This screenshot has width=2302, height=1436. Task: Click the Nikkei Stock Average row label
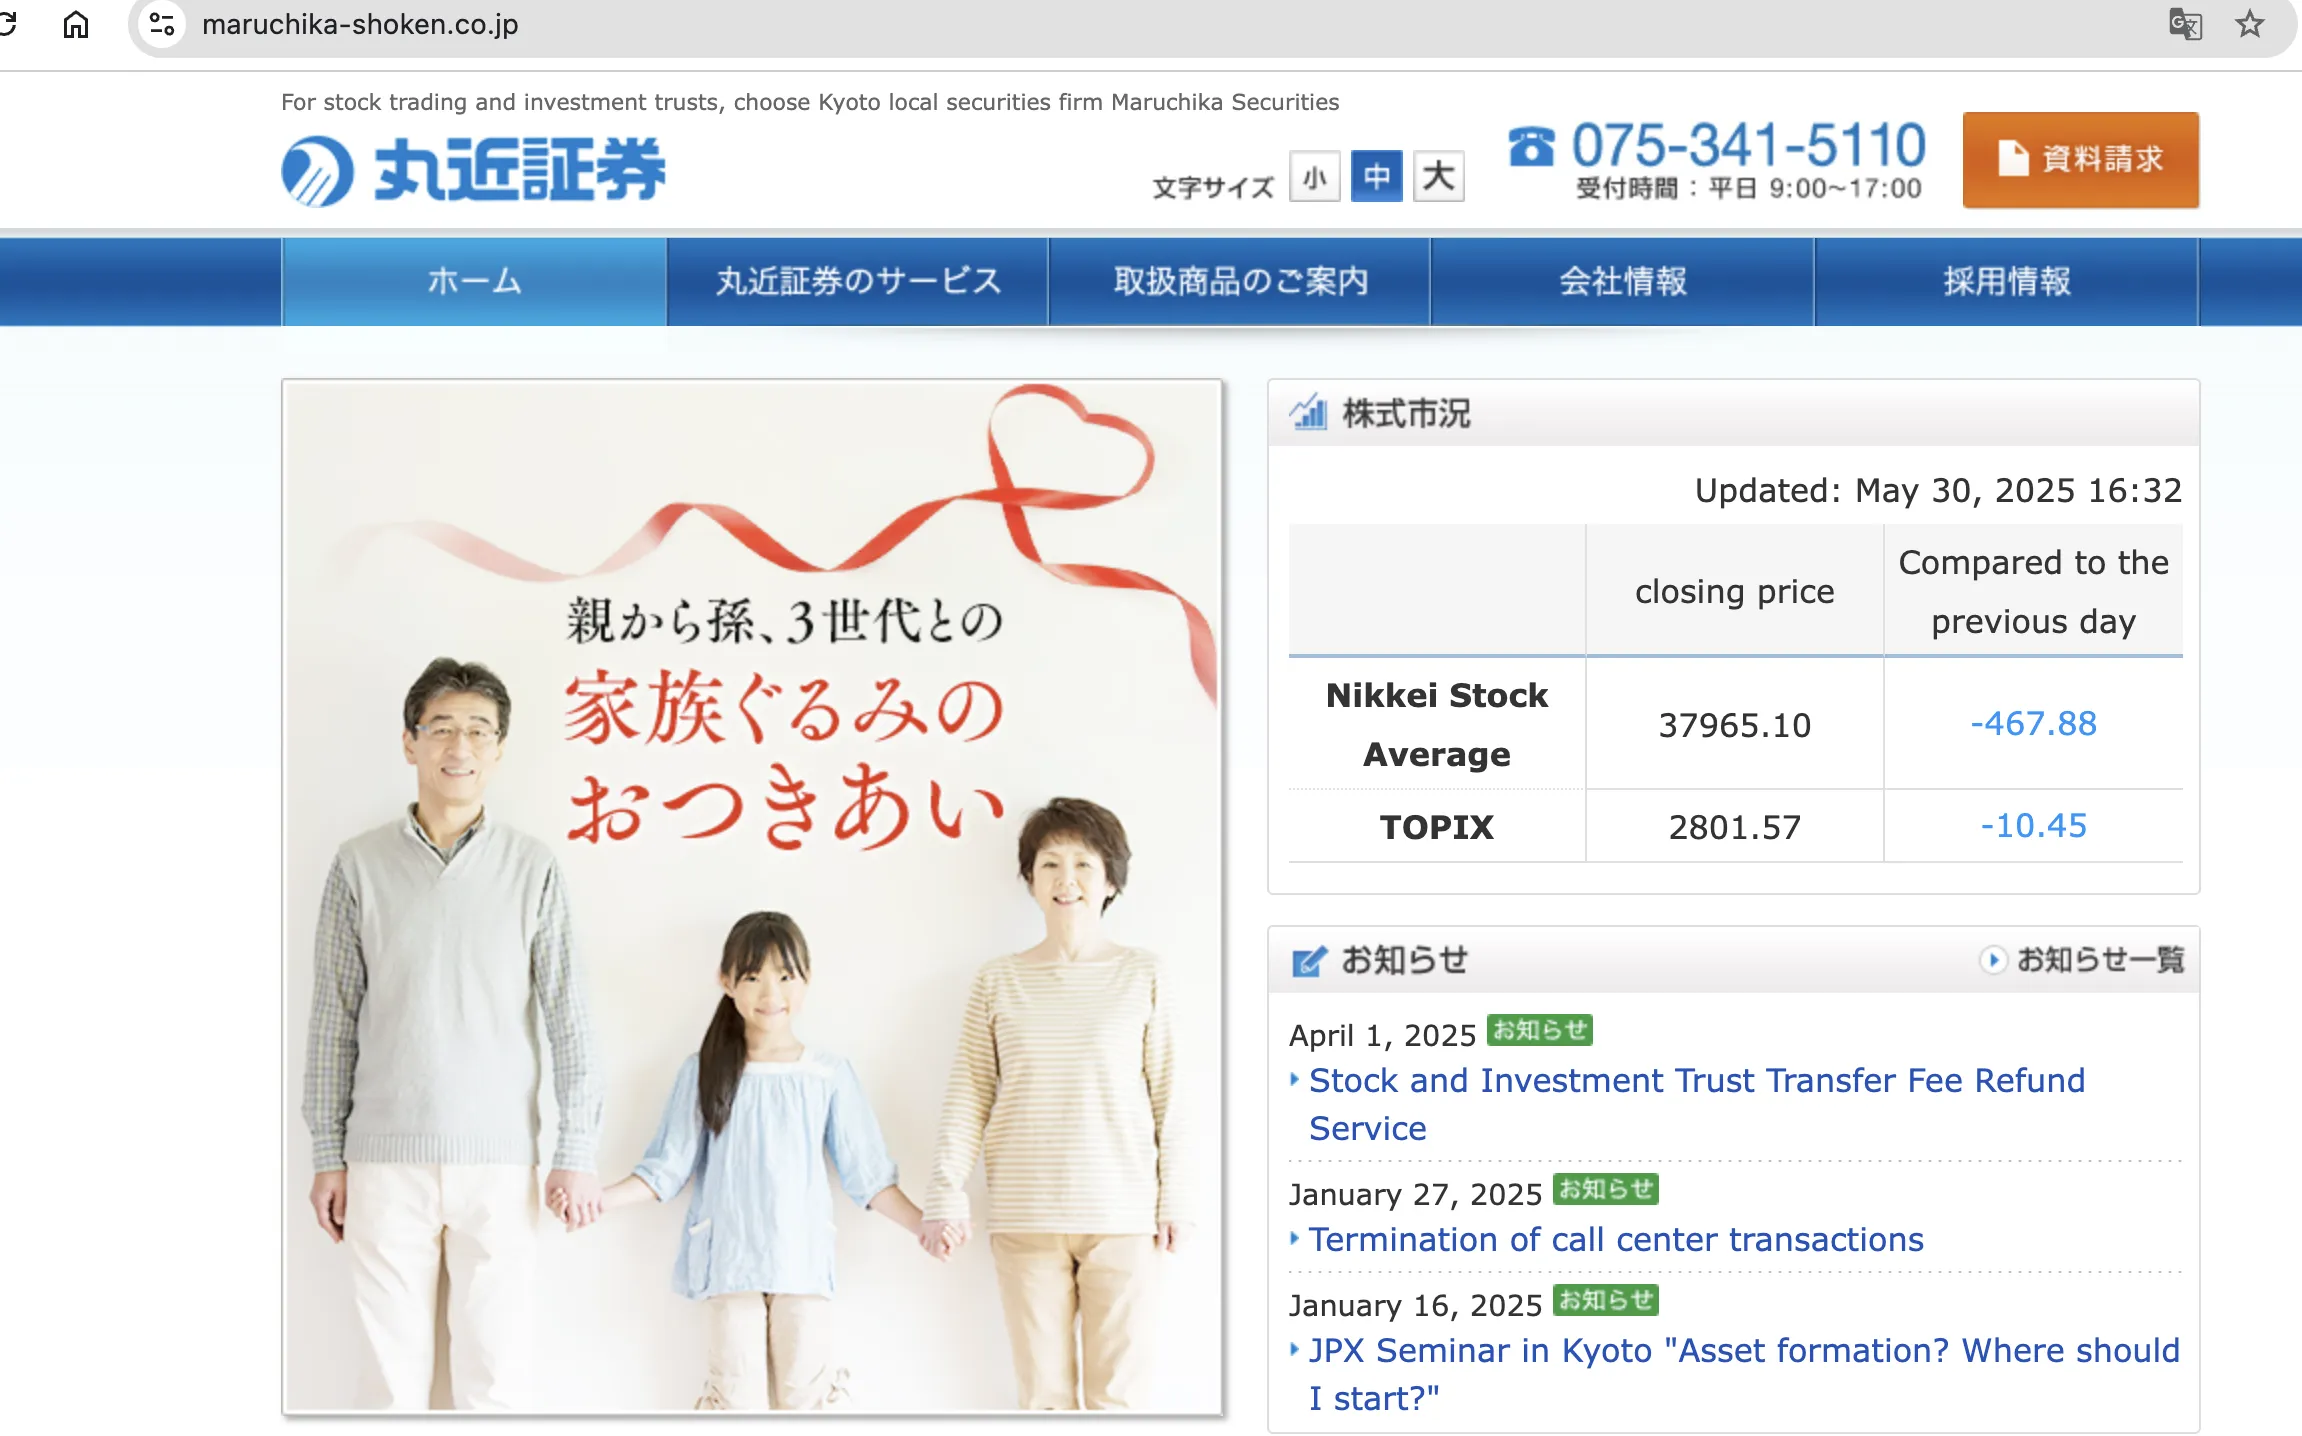[1436, 724]
